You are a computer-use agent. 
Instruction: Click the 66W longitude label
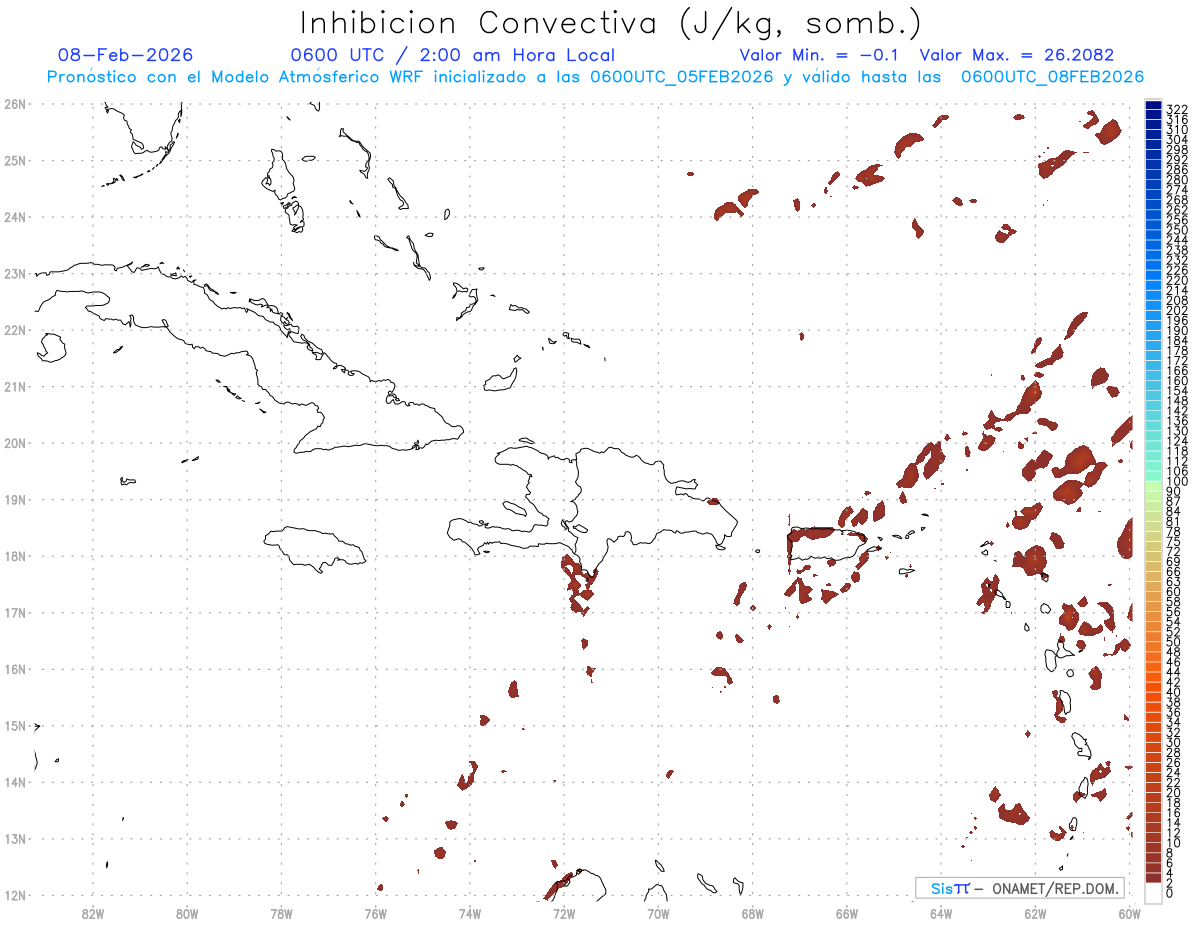click(x=846, y=913)
